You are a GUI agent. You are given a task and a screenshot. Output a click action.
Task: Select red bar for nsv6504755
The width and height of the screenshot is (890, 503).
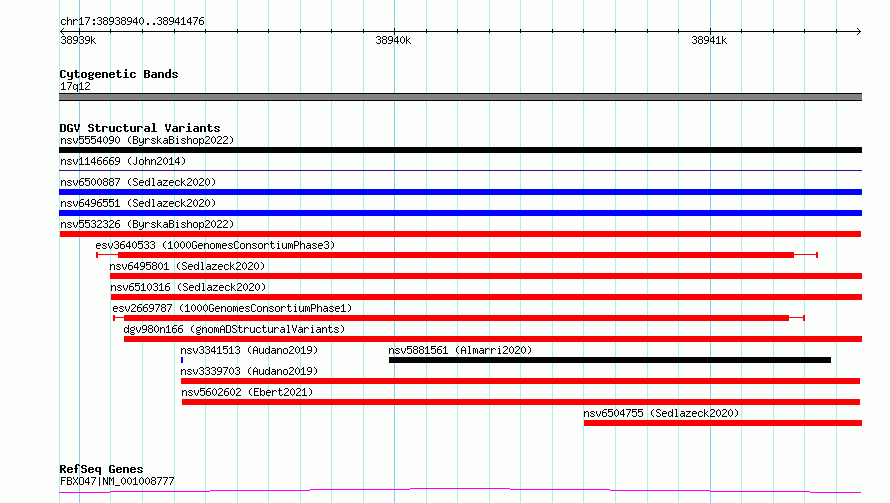click(x=723, y=423)
